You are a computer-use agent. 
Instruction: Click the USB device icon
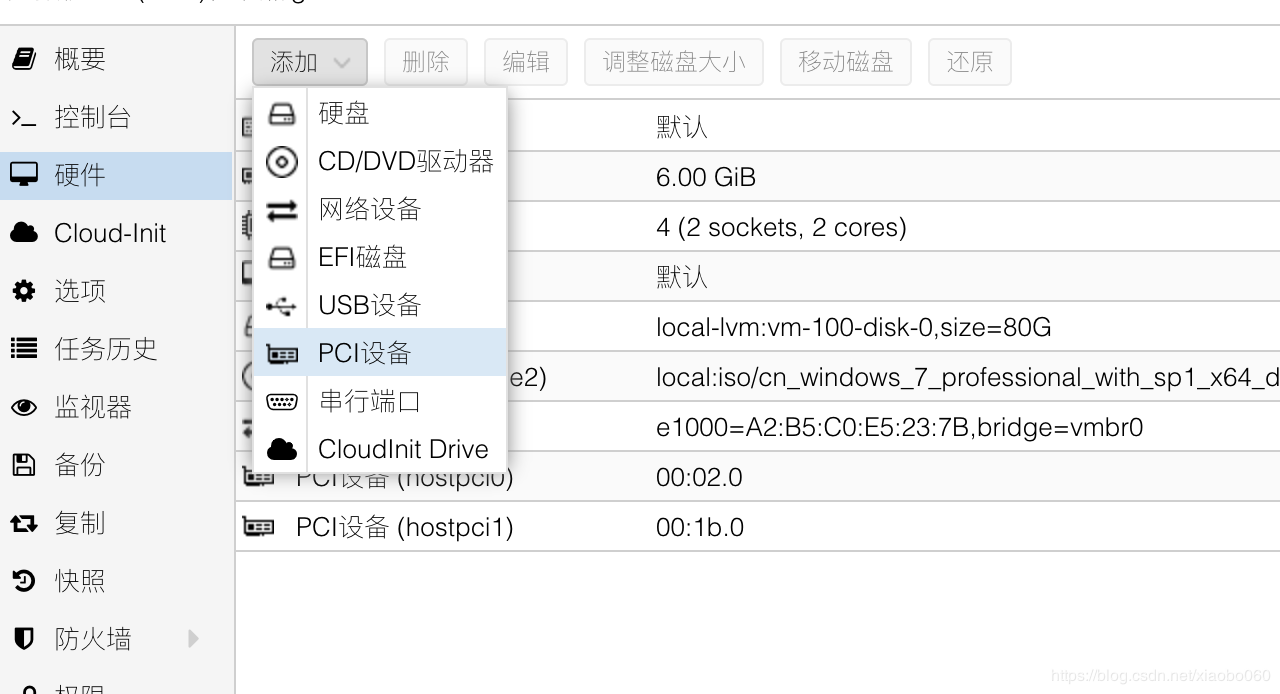coord(282,305)
